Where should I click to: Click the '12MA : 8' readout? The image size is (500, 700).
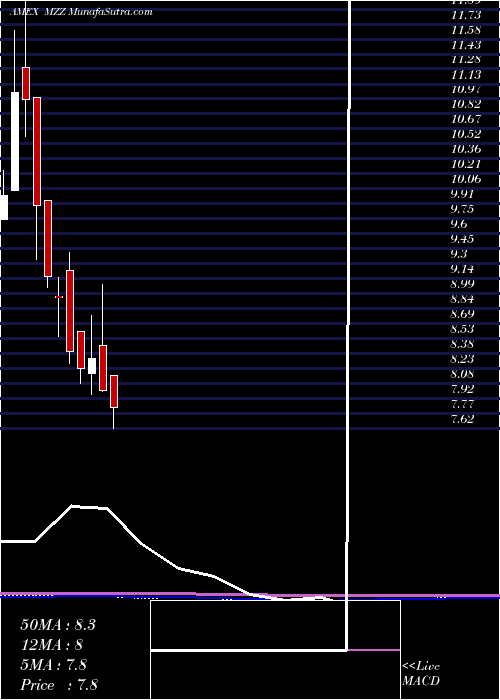[x=51, y=645]
